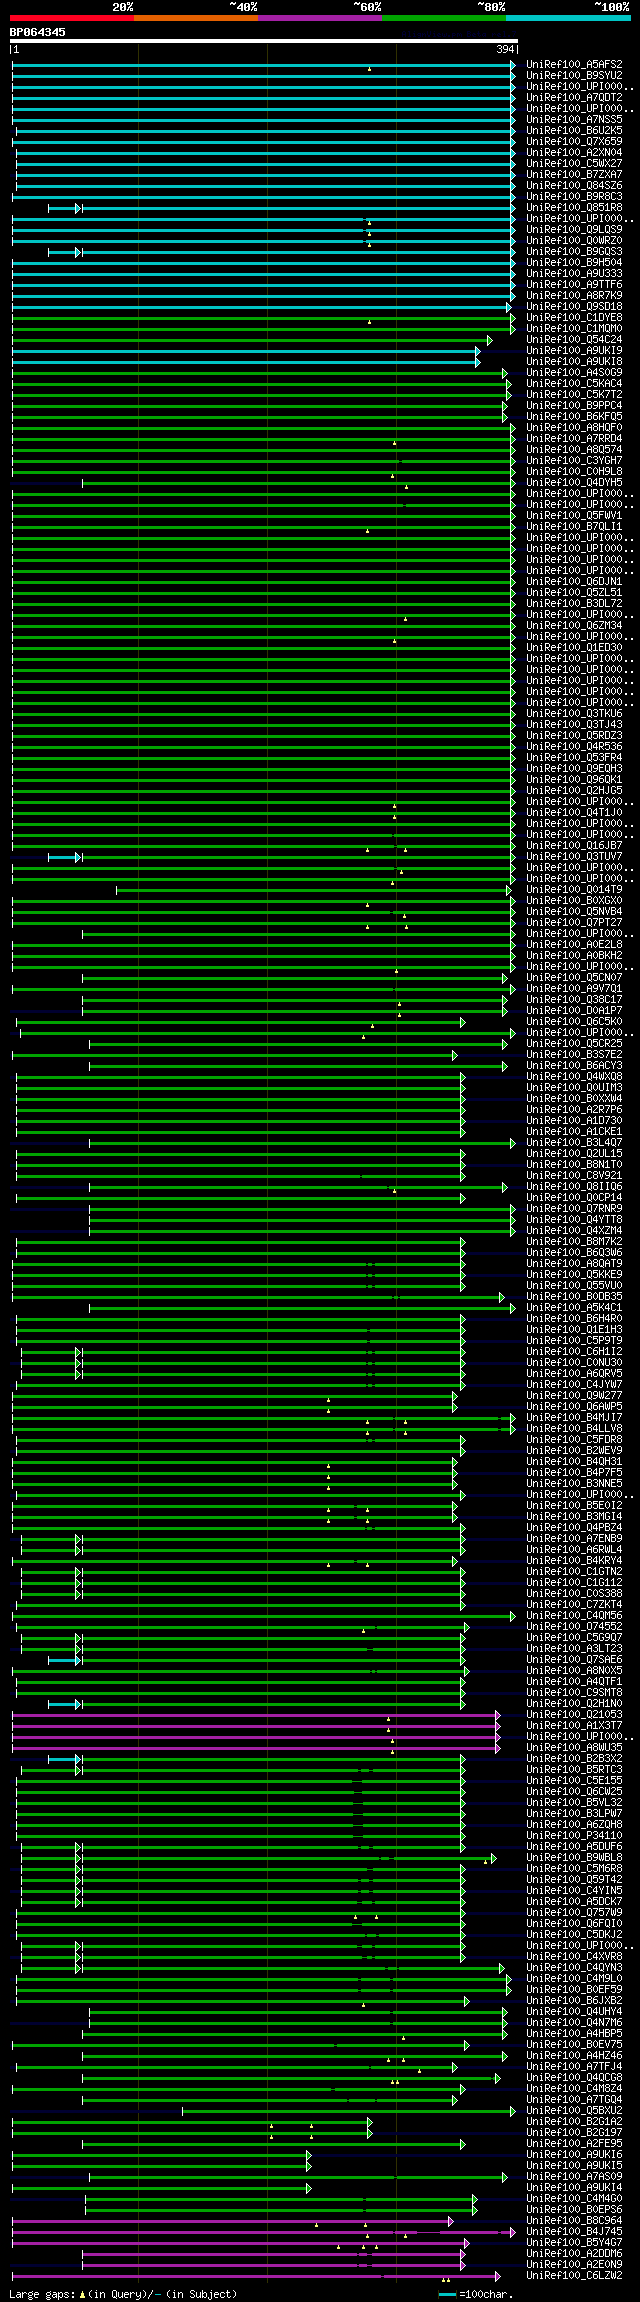This screenshot has height=2302, width=640.
Task: Select hit UniRef100_C5WX27
Action: (x=574, y=163)
